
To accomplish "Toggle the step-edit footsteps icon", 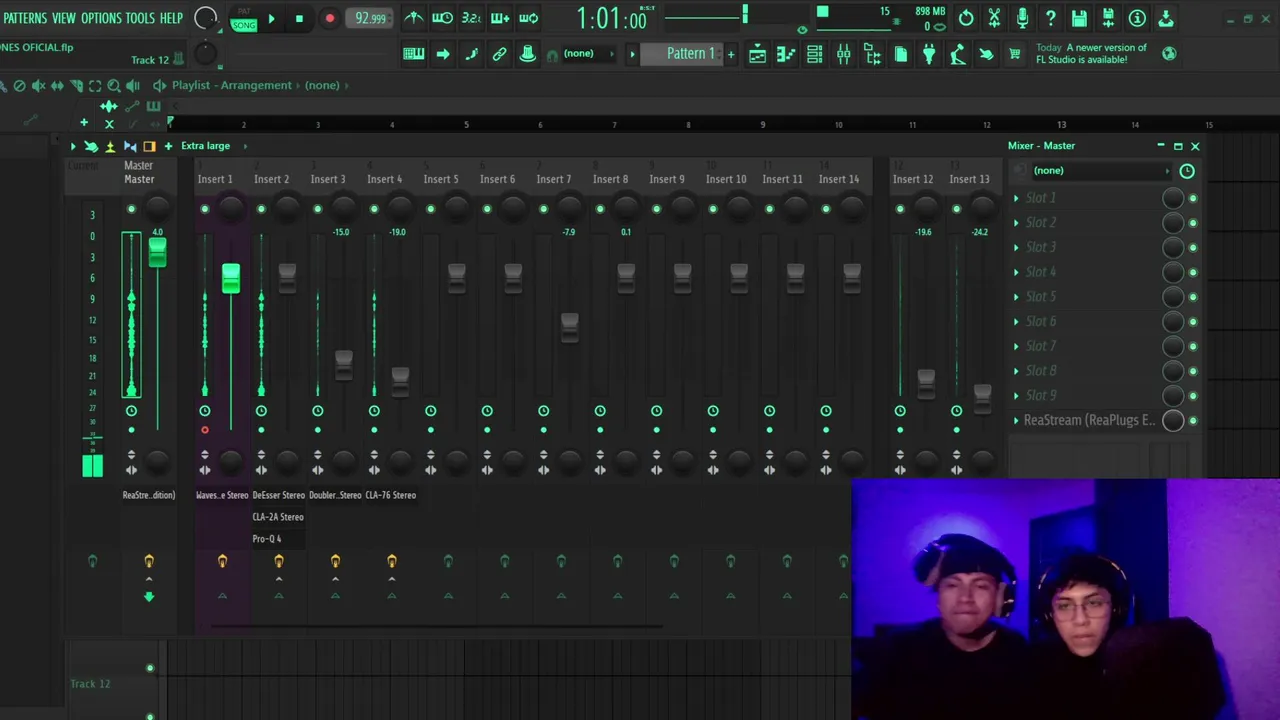I will (471, 54).
